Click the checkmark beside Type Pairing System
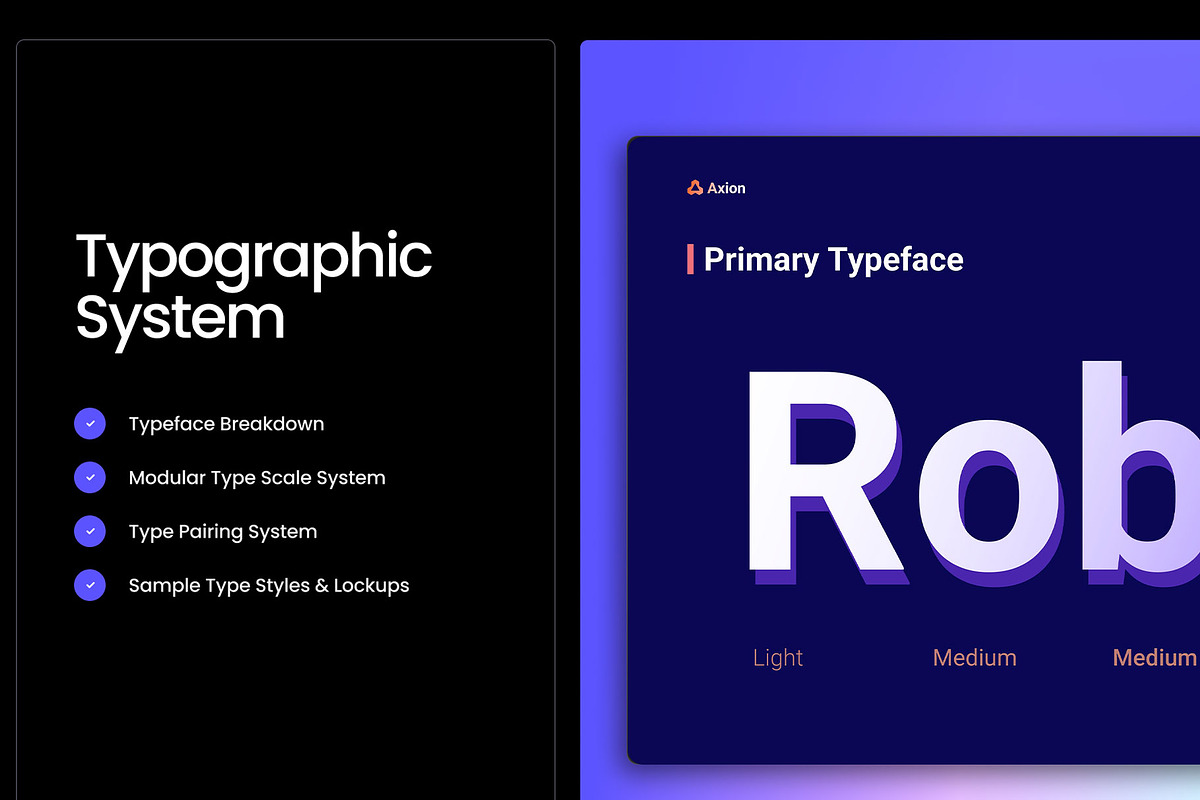This screenshot has height=800, width=1200. [x=90, y=532]
